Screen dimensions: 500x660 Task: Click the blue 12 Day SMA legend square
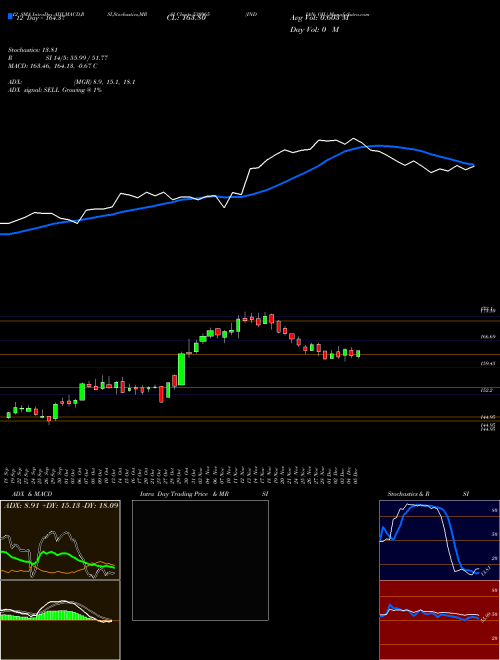click(x=10, y=17)
